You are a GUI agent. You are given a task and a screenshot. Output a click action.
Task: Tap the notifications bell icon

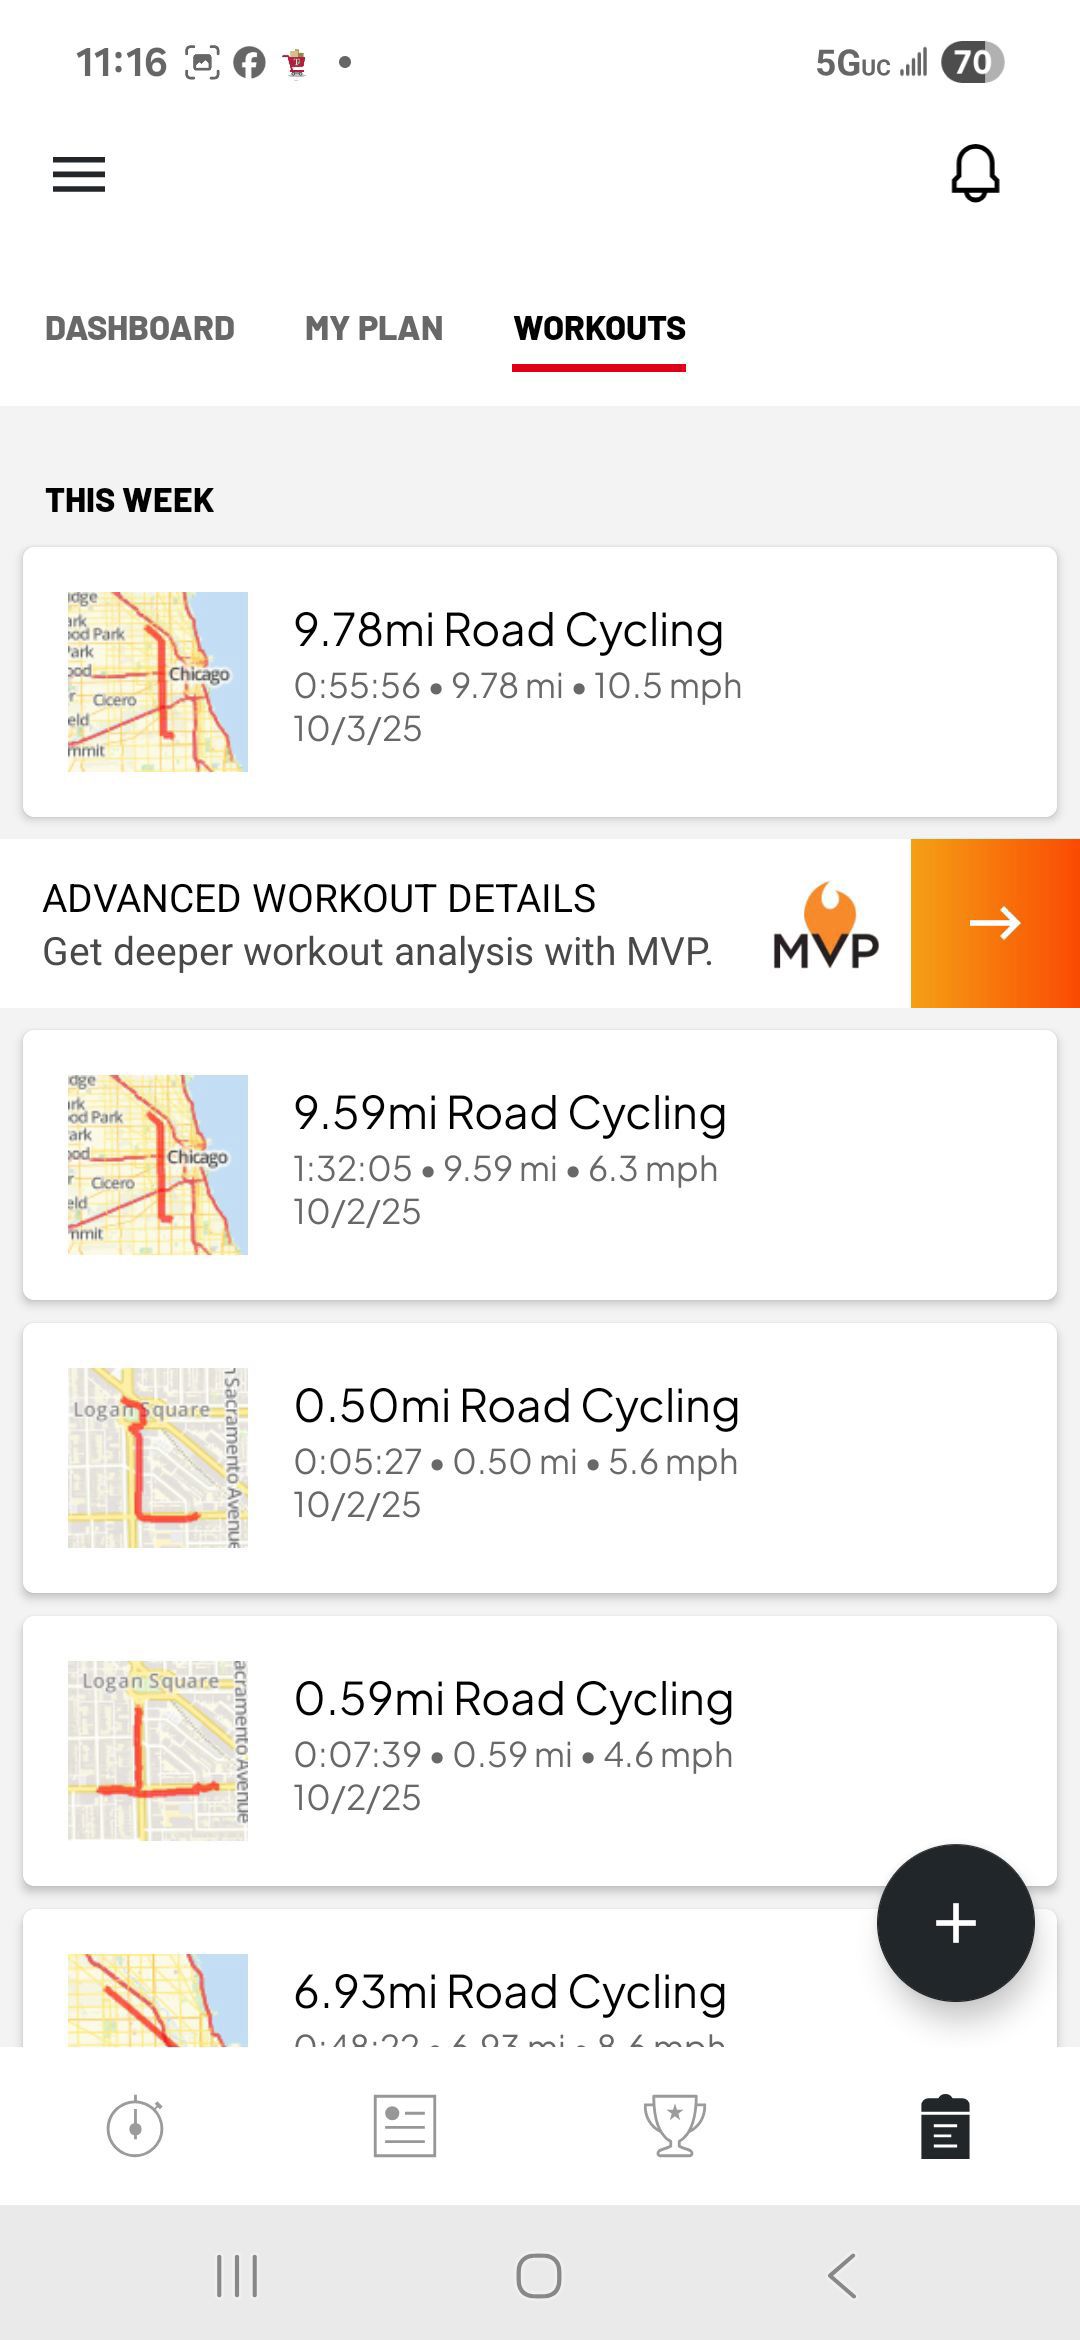pos(975,174)
